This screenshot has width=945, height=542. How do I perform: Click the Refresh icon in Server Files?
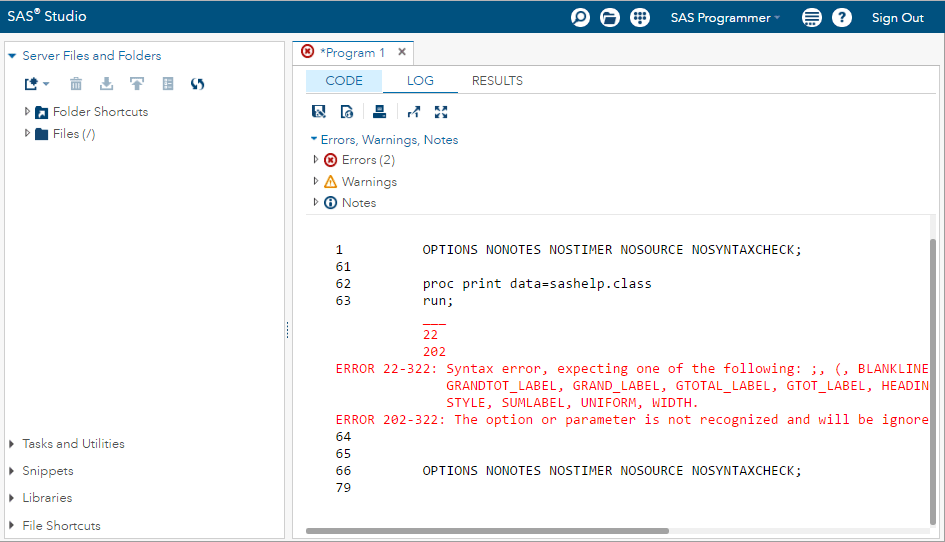tap(197, 84)
